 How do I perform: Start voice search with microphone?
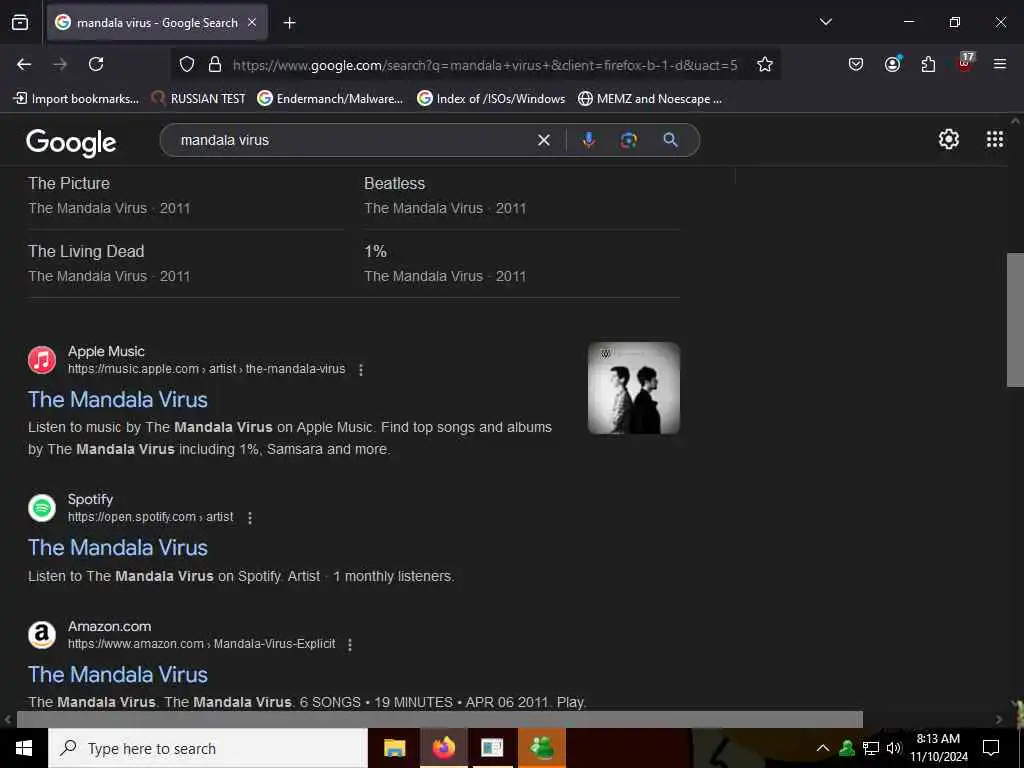588,140
